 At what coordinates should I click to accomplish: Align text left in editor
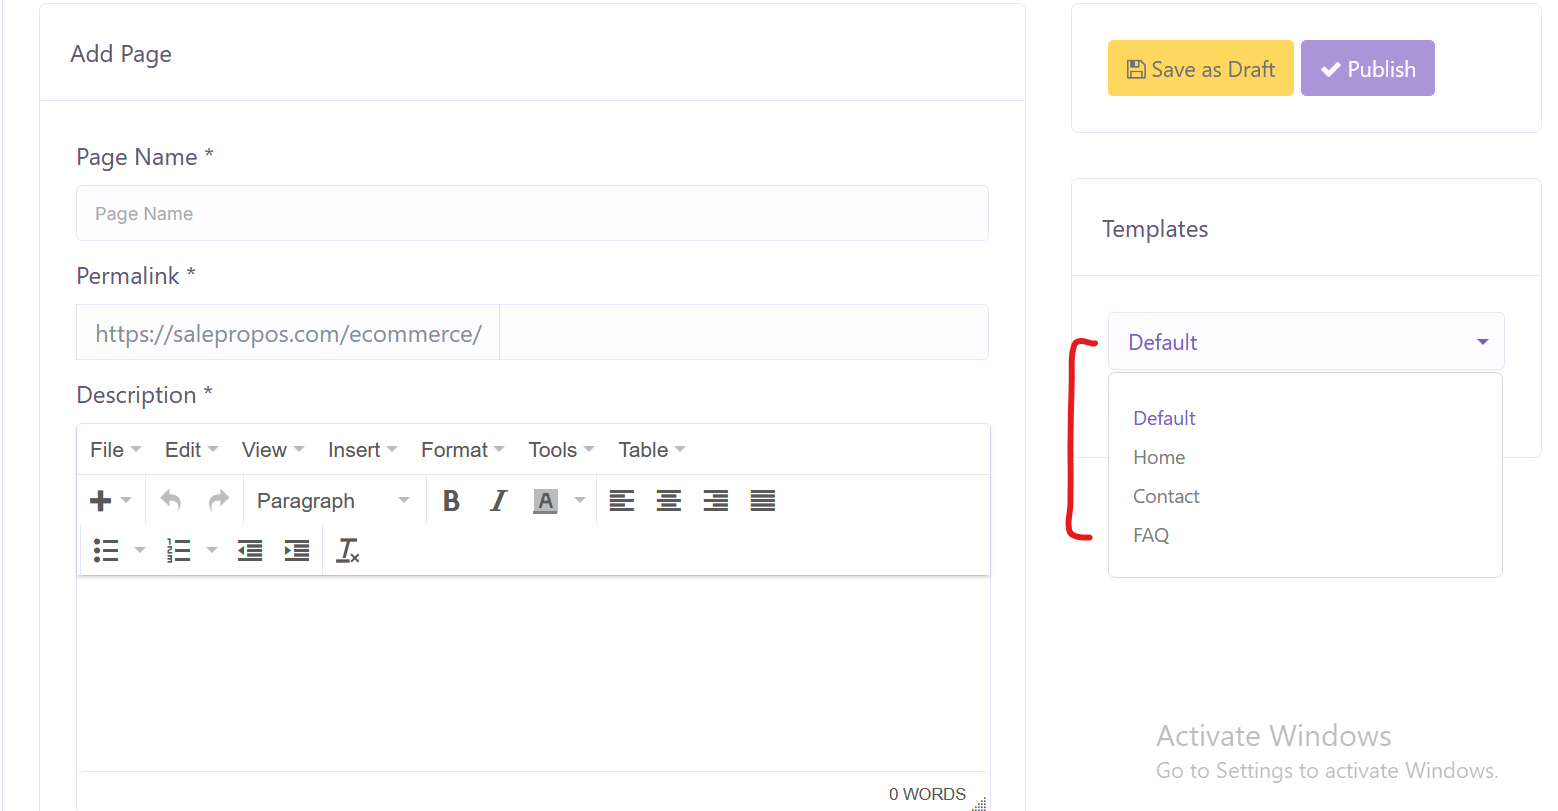click(622, 501)
